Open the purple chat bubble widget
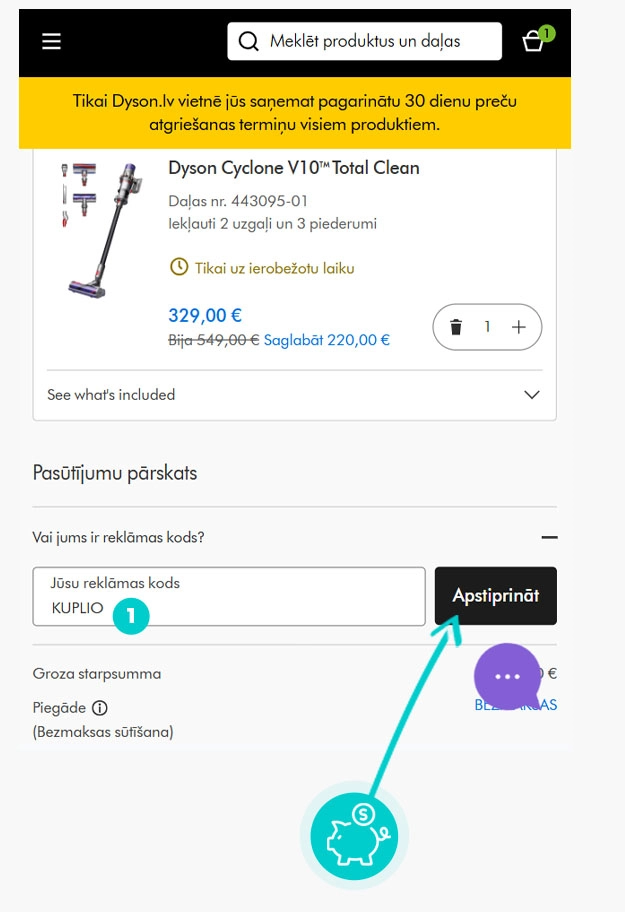625x912 pixels. [x=508, y=676]
